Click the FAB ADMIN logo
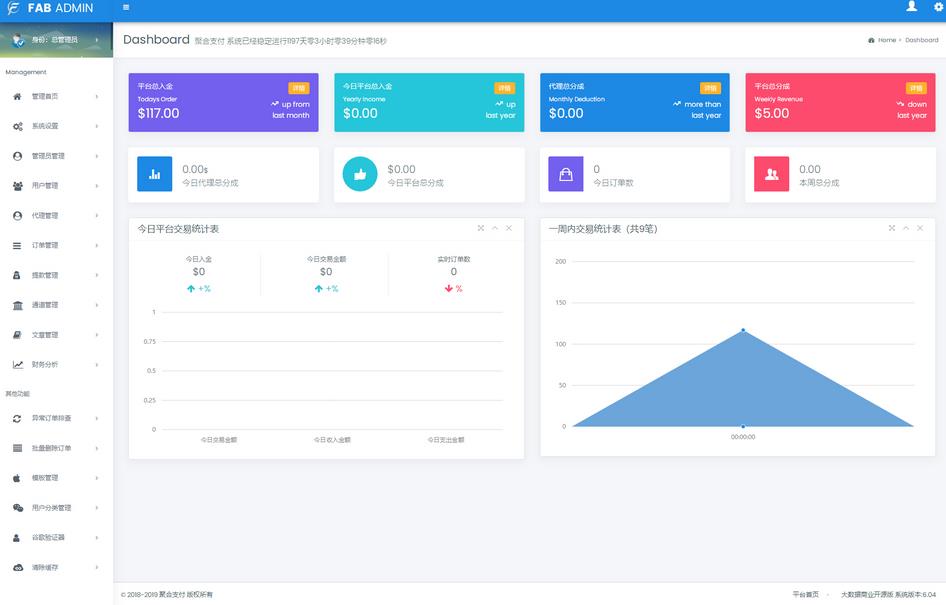This screenshot has width=946, height=605. 50,8
